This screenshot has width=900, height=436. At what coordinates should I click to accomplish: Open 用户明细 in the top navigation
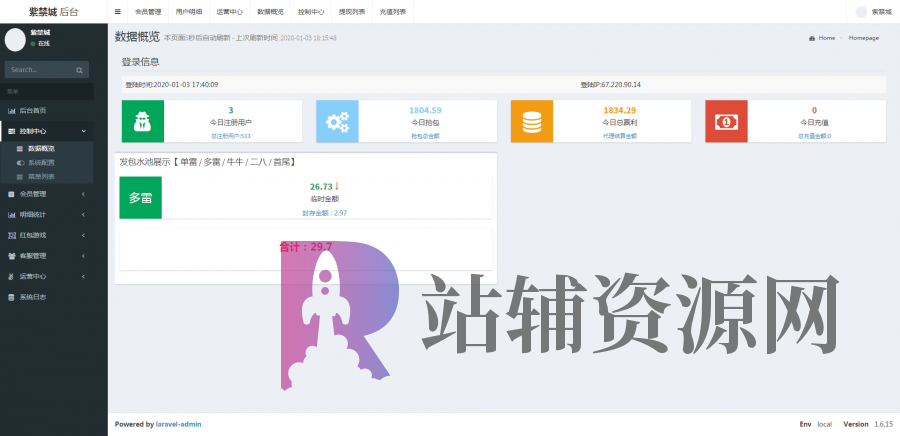189,11
